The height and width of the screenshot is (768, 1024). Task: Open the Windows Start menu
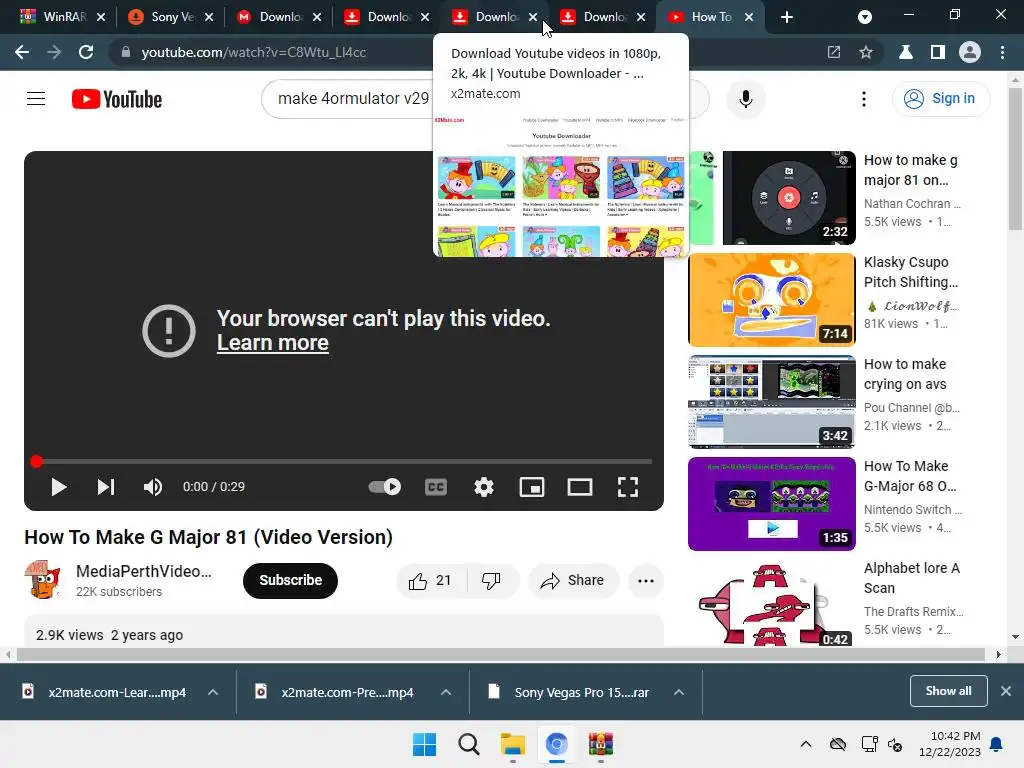pos(424,744)
